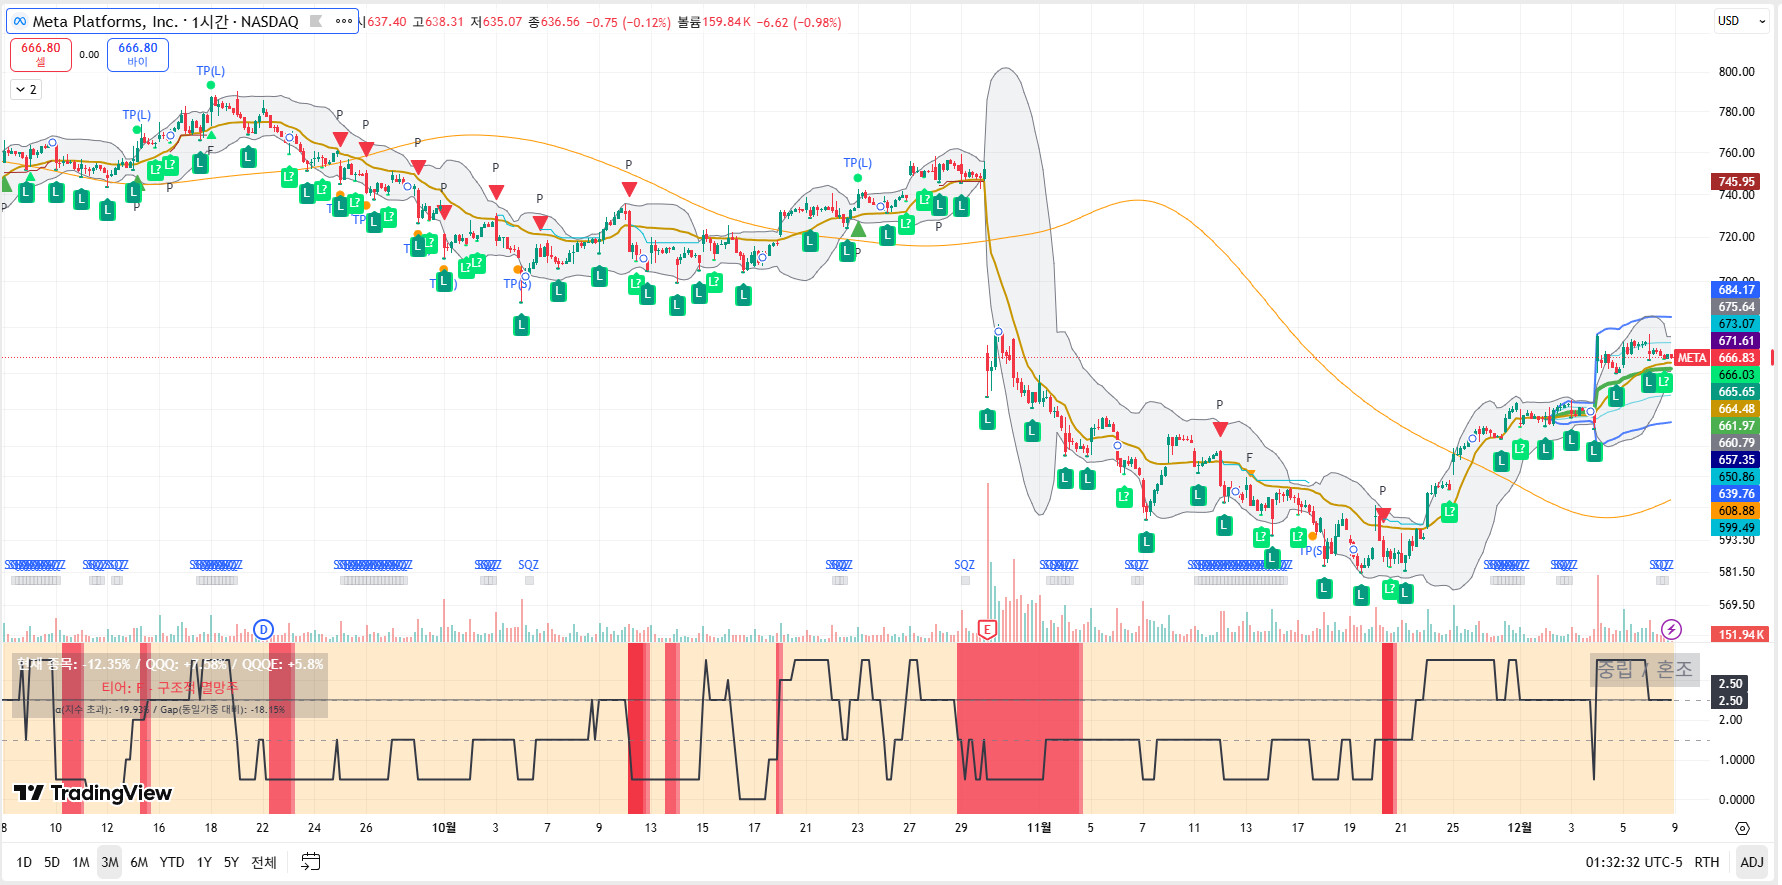Click the flag icon beside NASDAQ

(316, 21)
